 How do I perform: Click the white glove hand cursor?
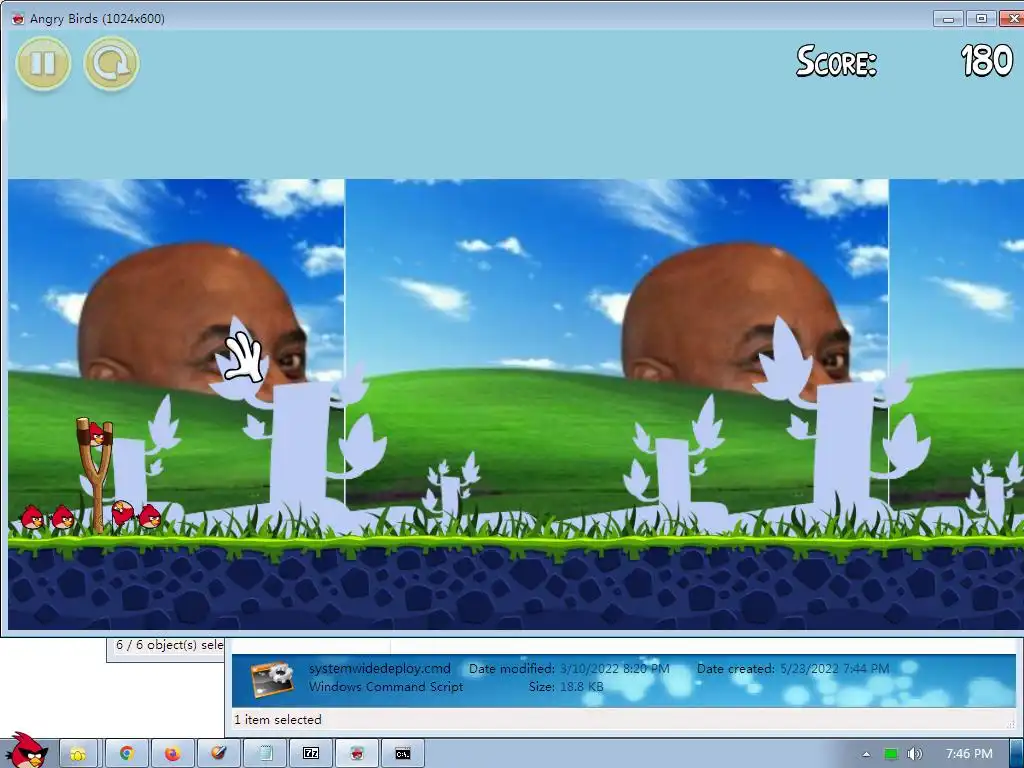[x=242, y=357]
